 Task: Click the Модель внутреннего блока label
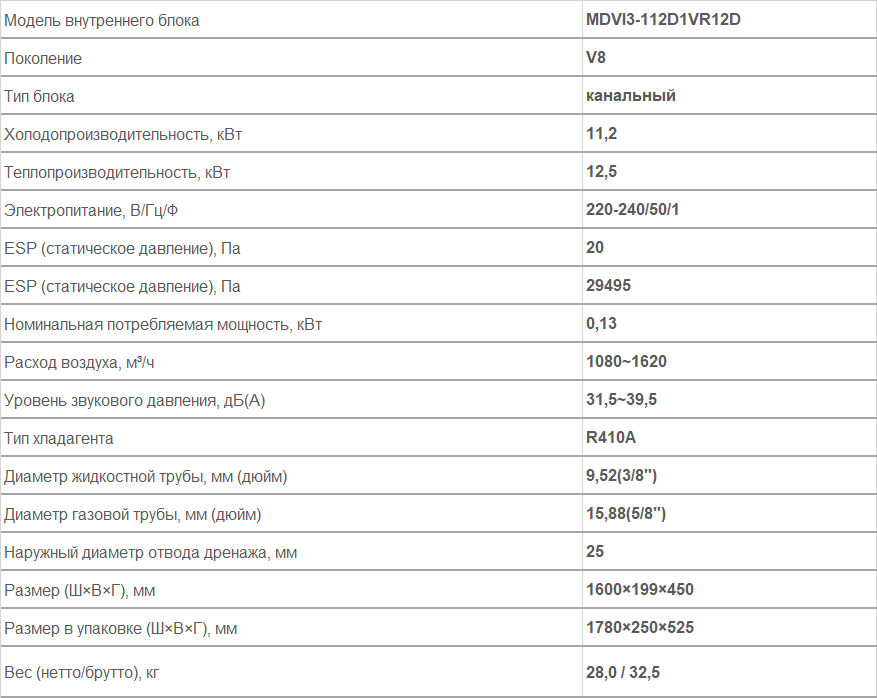101,21
